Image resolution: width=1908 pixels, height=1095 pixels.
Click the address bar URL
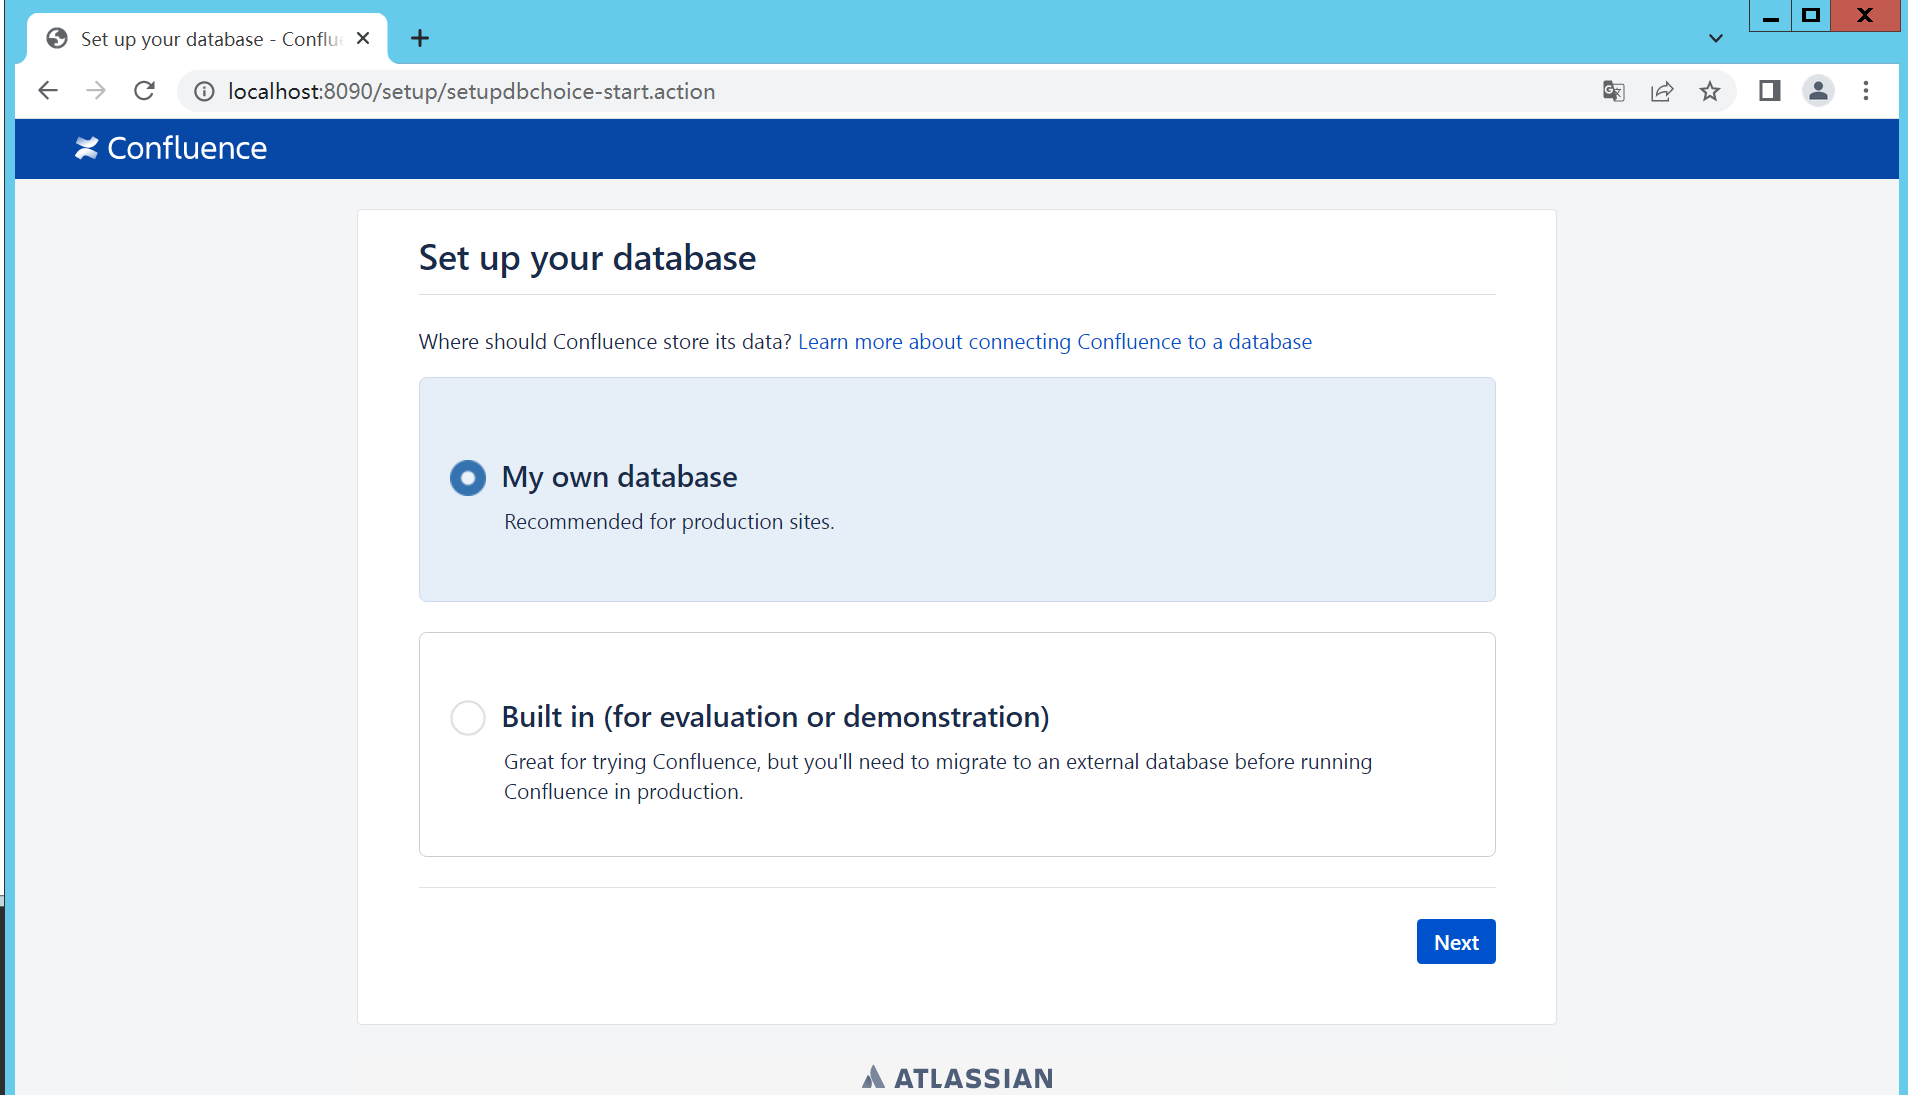point(471,92)
